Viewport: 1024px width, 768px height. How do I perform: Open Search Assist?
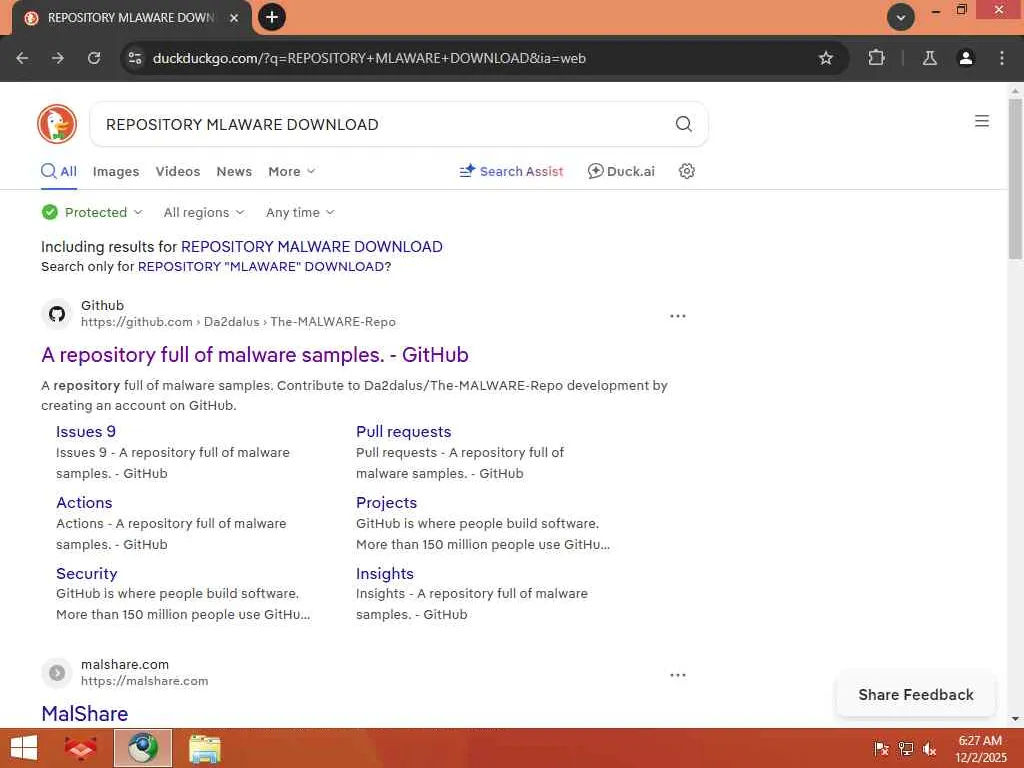tap(511, 171)
